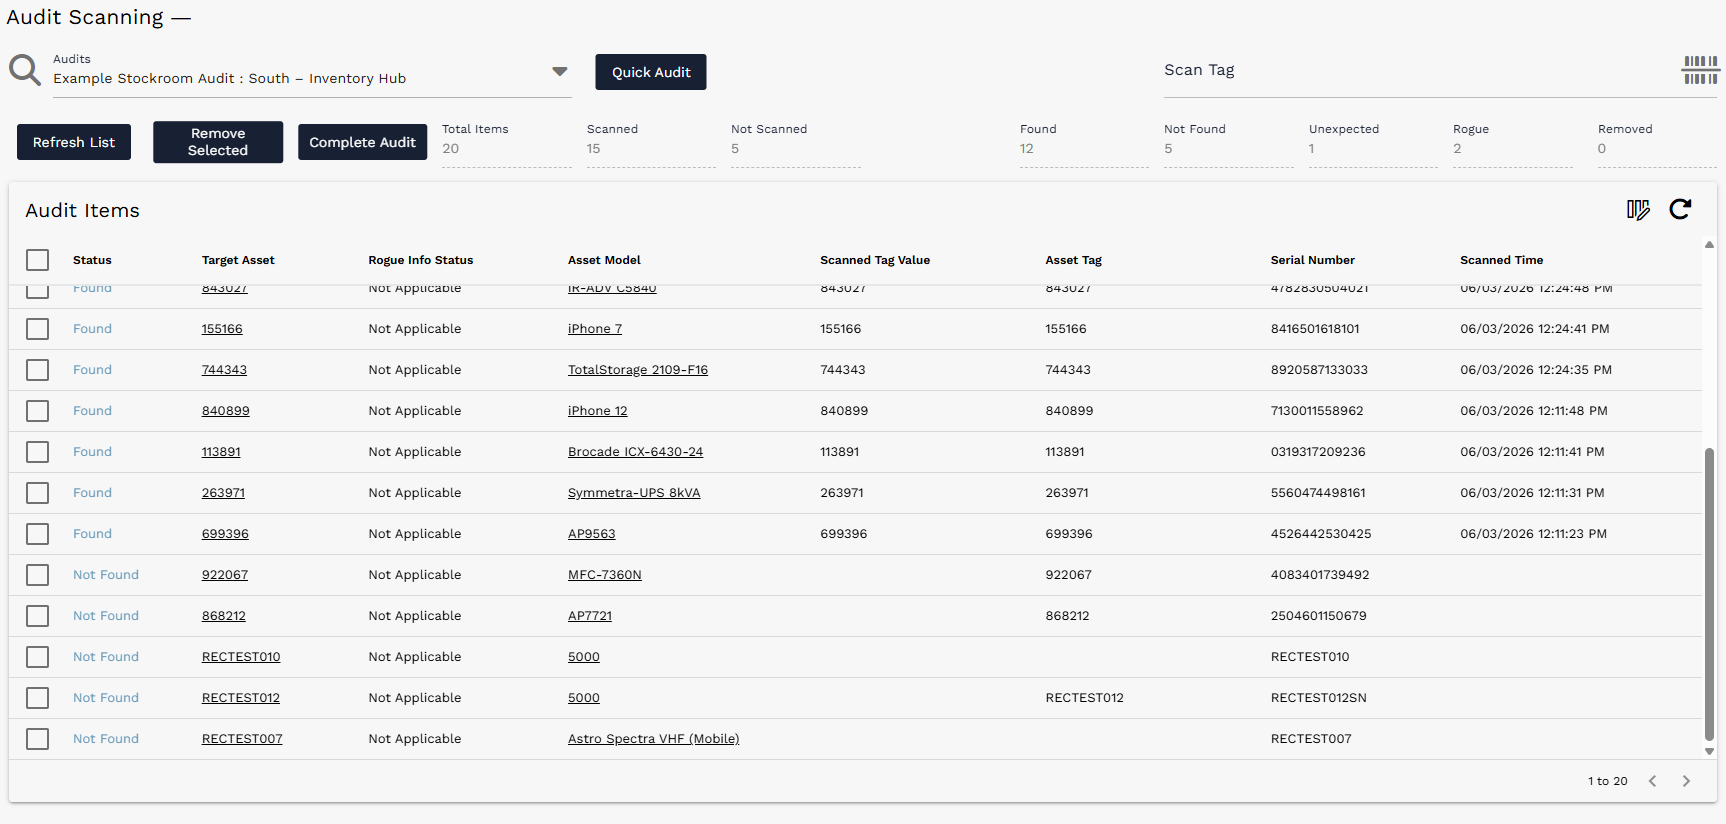Click Not Found status in row 868212
The width and height of the screenshot is (1726, 824).
coord(106,616)
